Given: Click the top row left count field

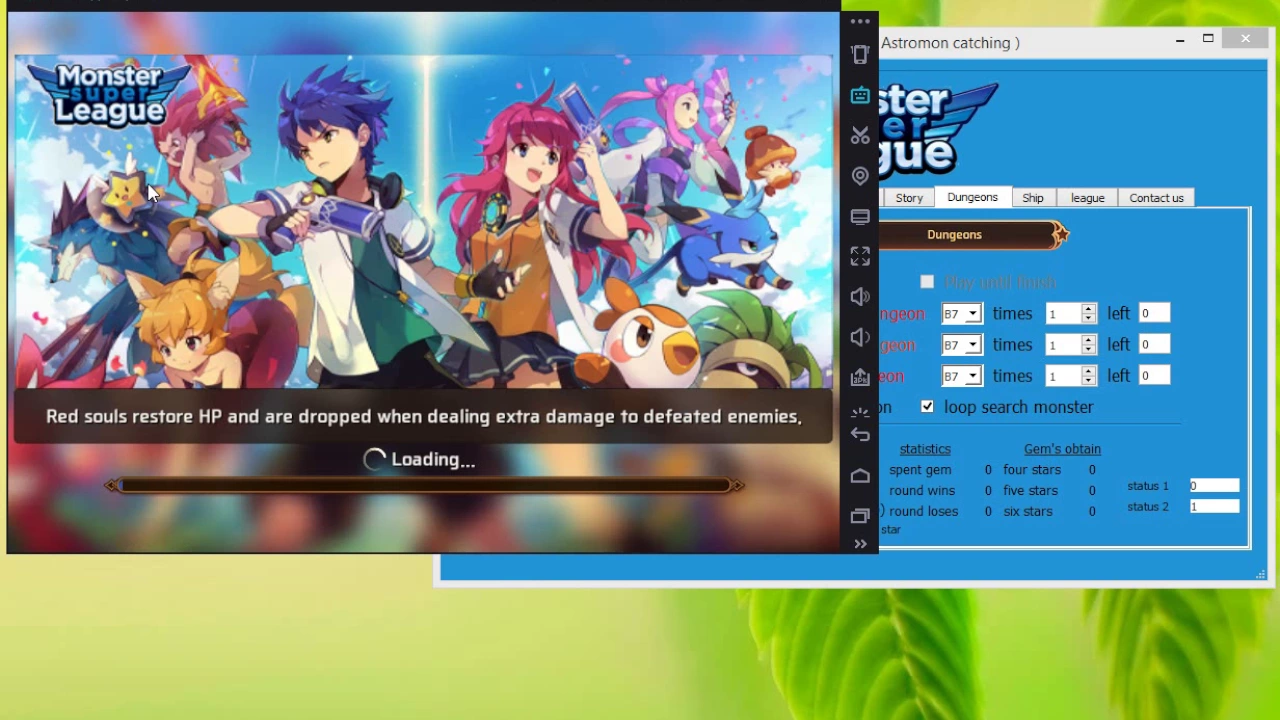Looking at the screenshot, I should point(1154,314).
